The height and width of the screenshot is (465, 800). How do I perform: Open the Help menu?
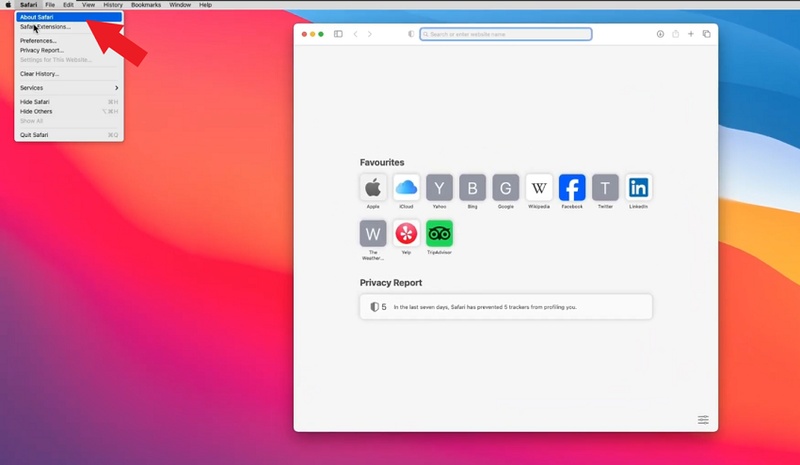206,5
